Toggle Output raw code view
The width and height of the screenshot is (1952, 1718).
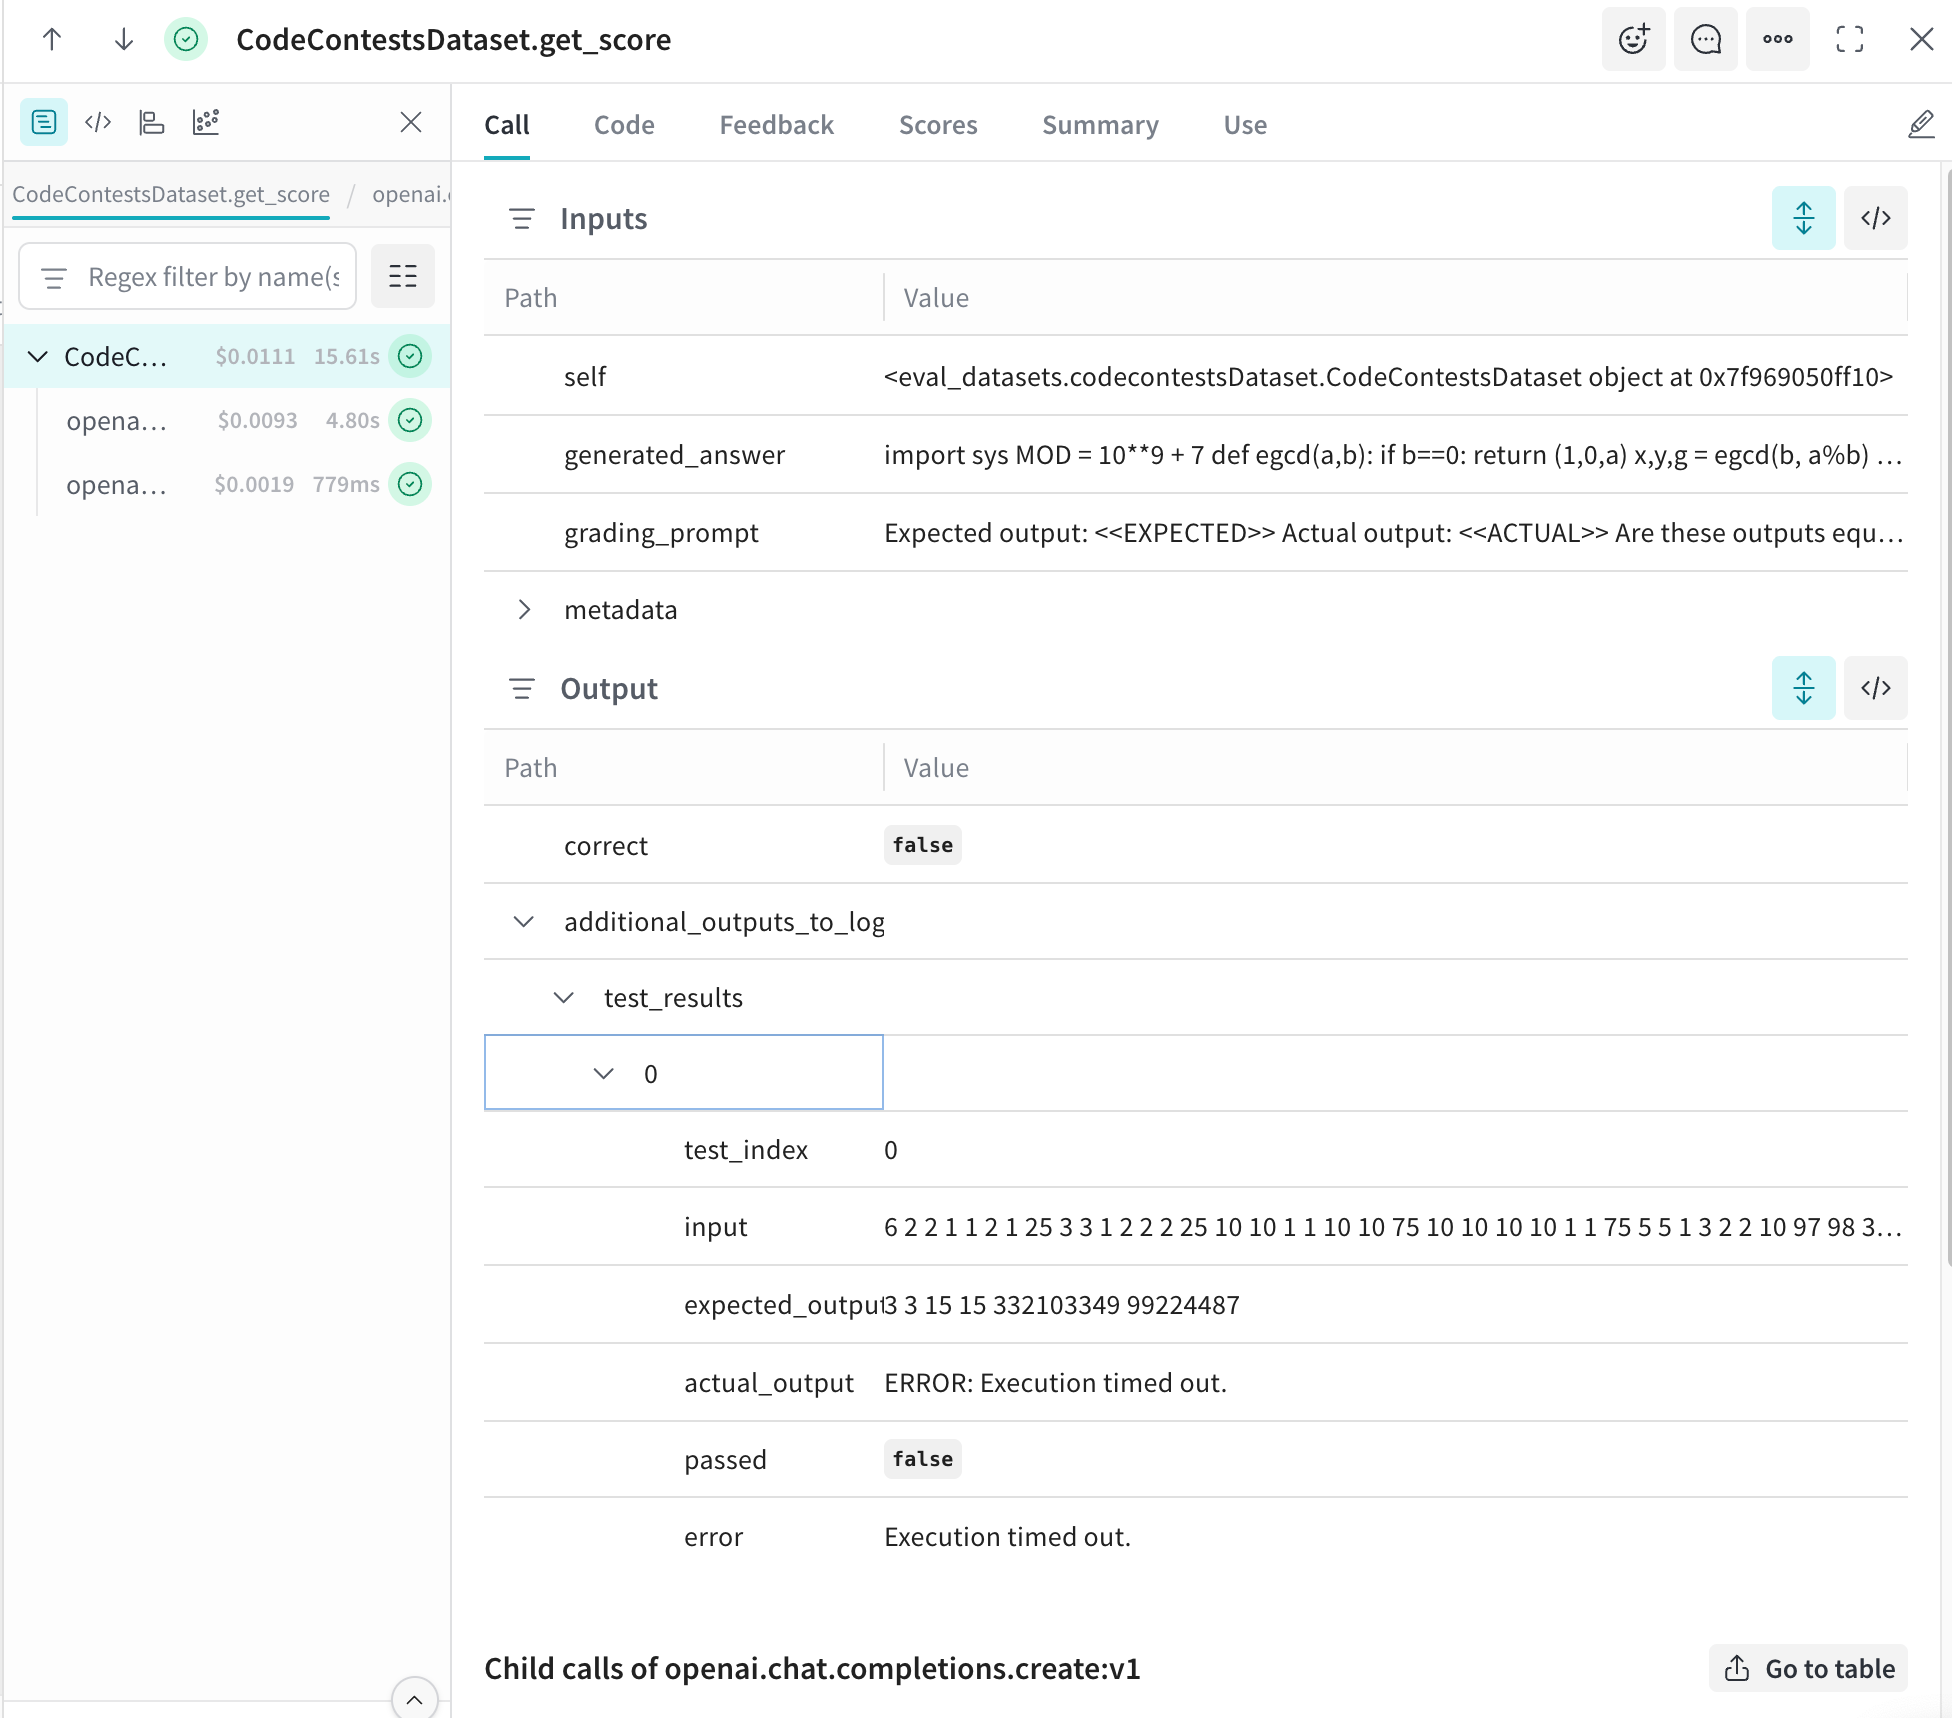tap(1875, 688)
